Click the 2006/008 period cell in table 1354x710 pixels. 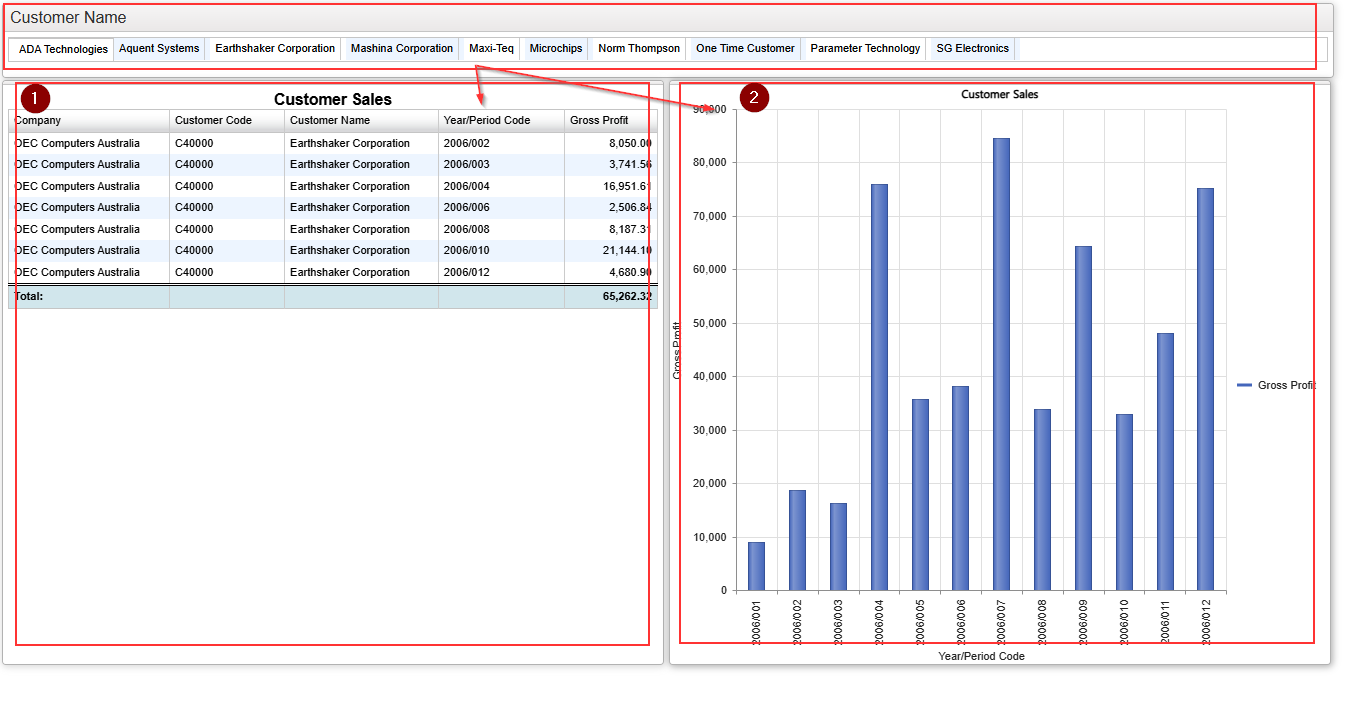501,229
